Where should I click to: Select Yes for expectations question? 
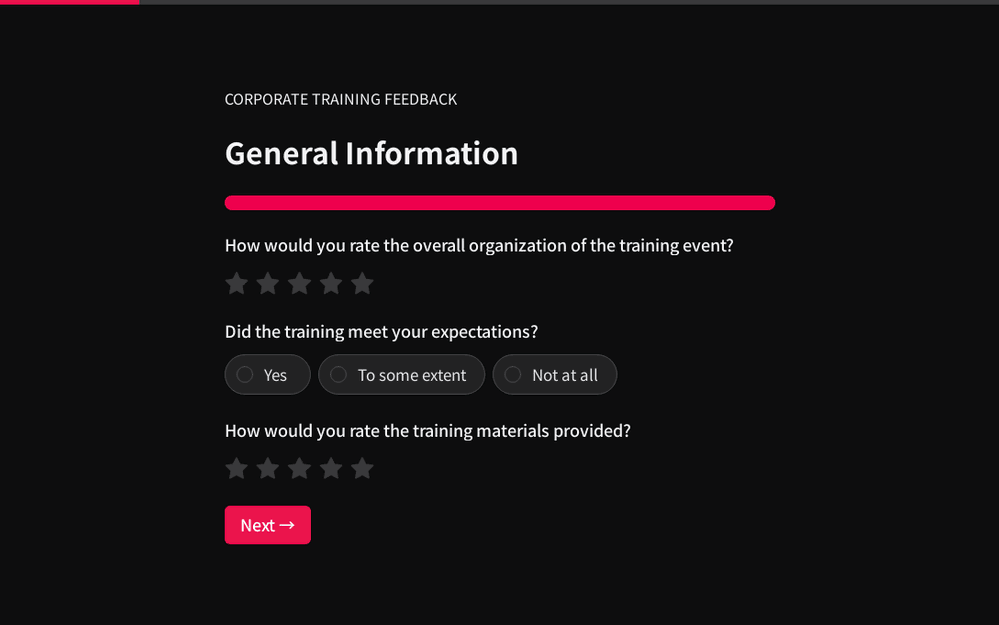tap(246, 375)
